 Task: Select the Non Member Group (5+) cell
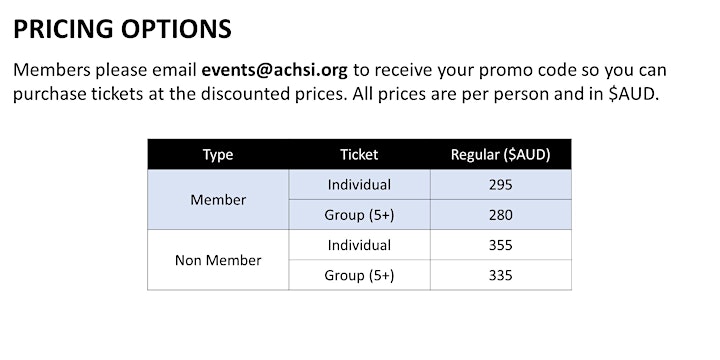coord(359,275)
